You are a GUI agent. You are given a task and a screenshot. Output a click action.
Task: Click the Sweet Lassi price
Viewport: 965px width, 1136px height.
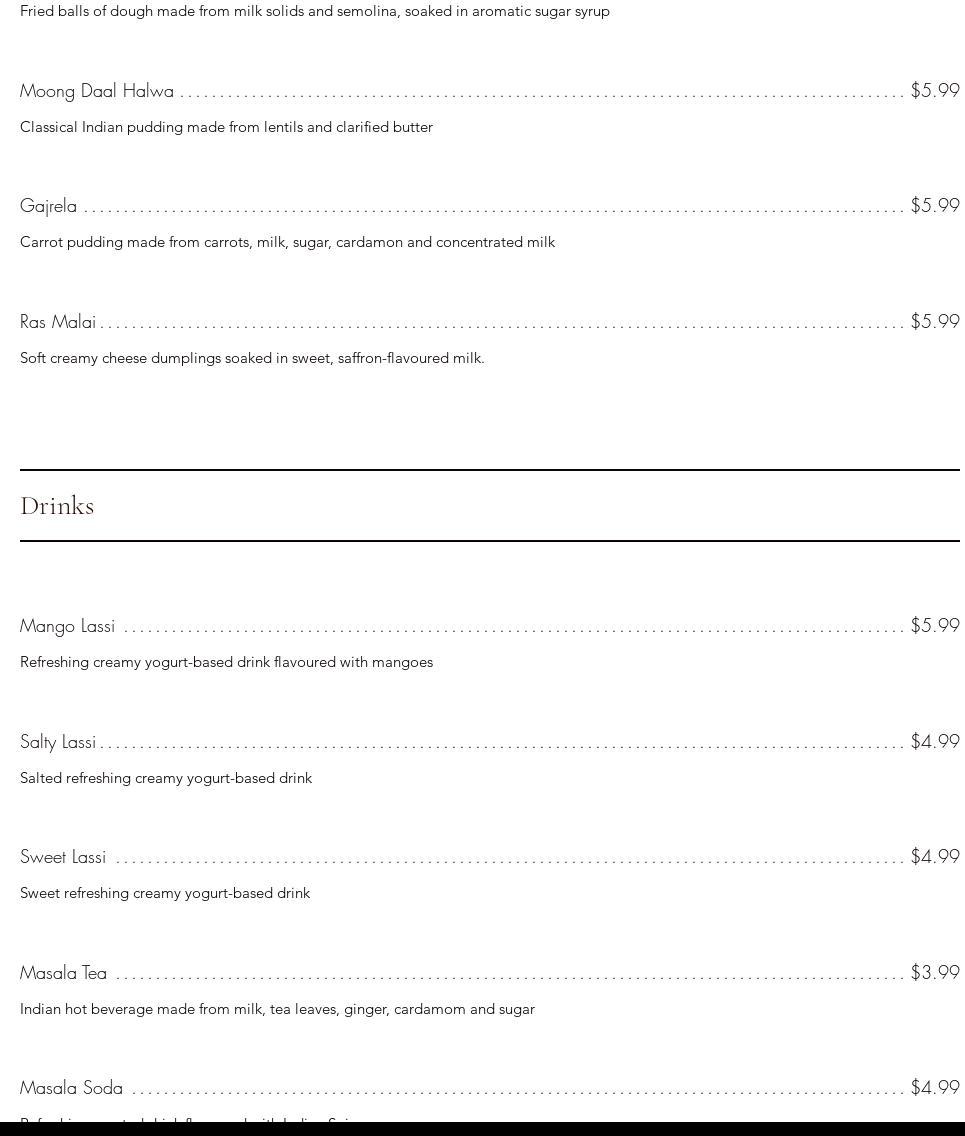tap(935, 857)
